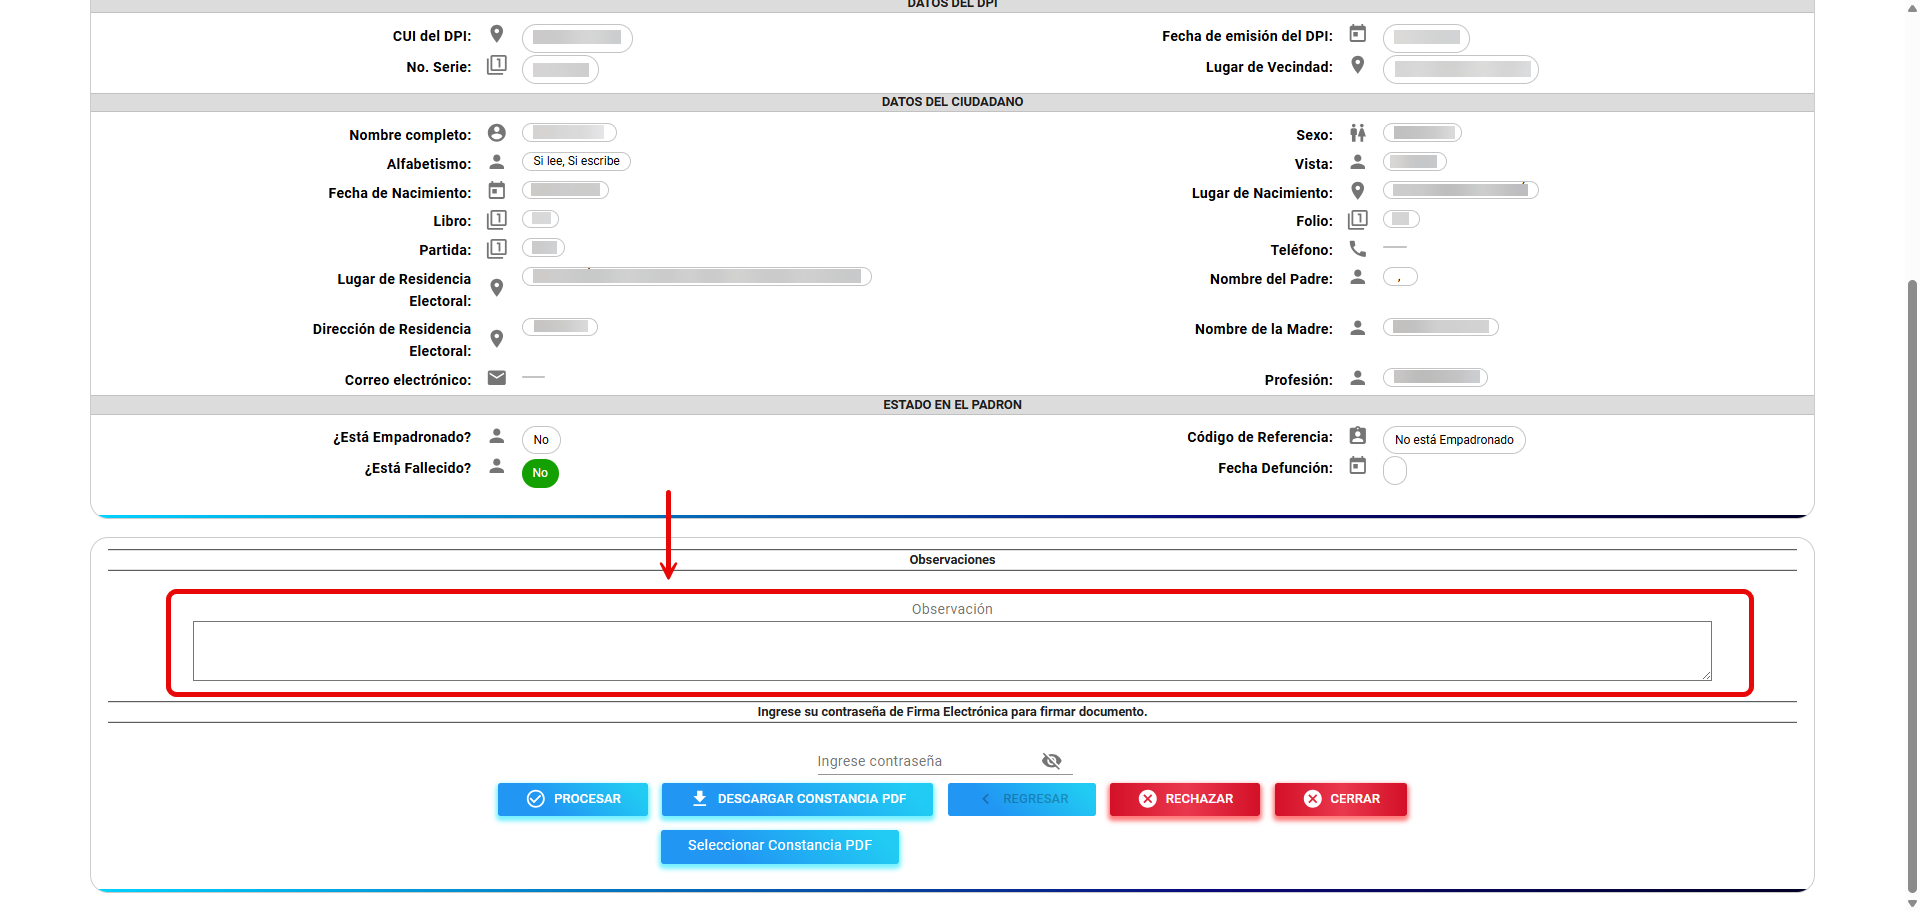1920x911 pixels.
Task: Click the badge icon beside Código de Referencia
Action: [x=1357, y=436]
